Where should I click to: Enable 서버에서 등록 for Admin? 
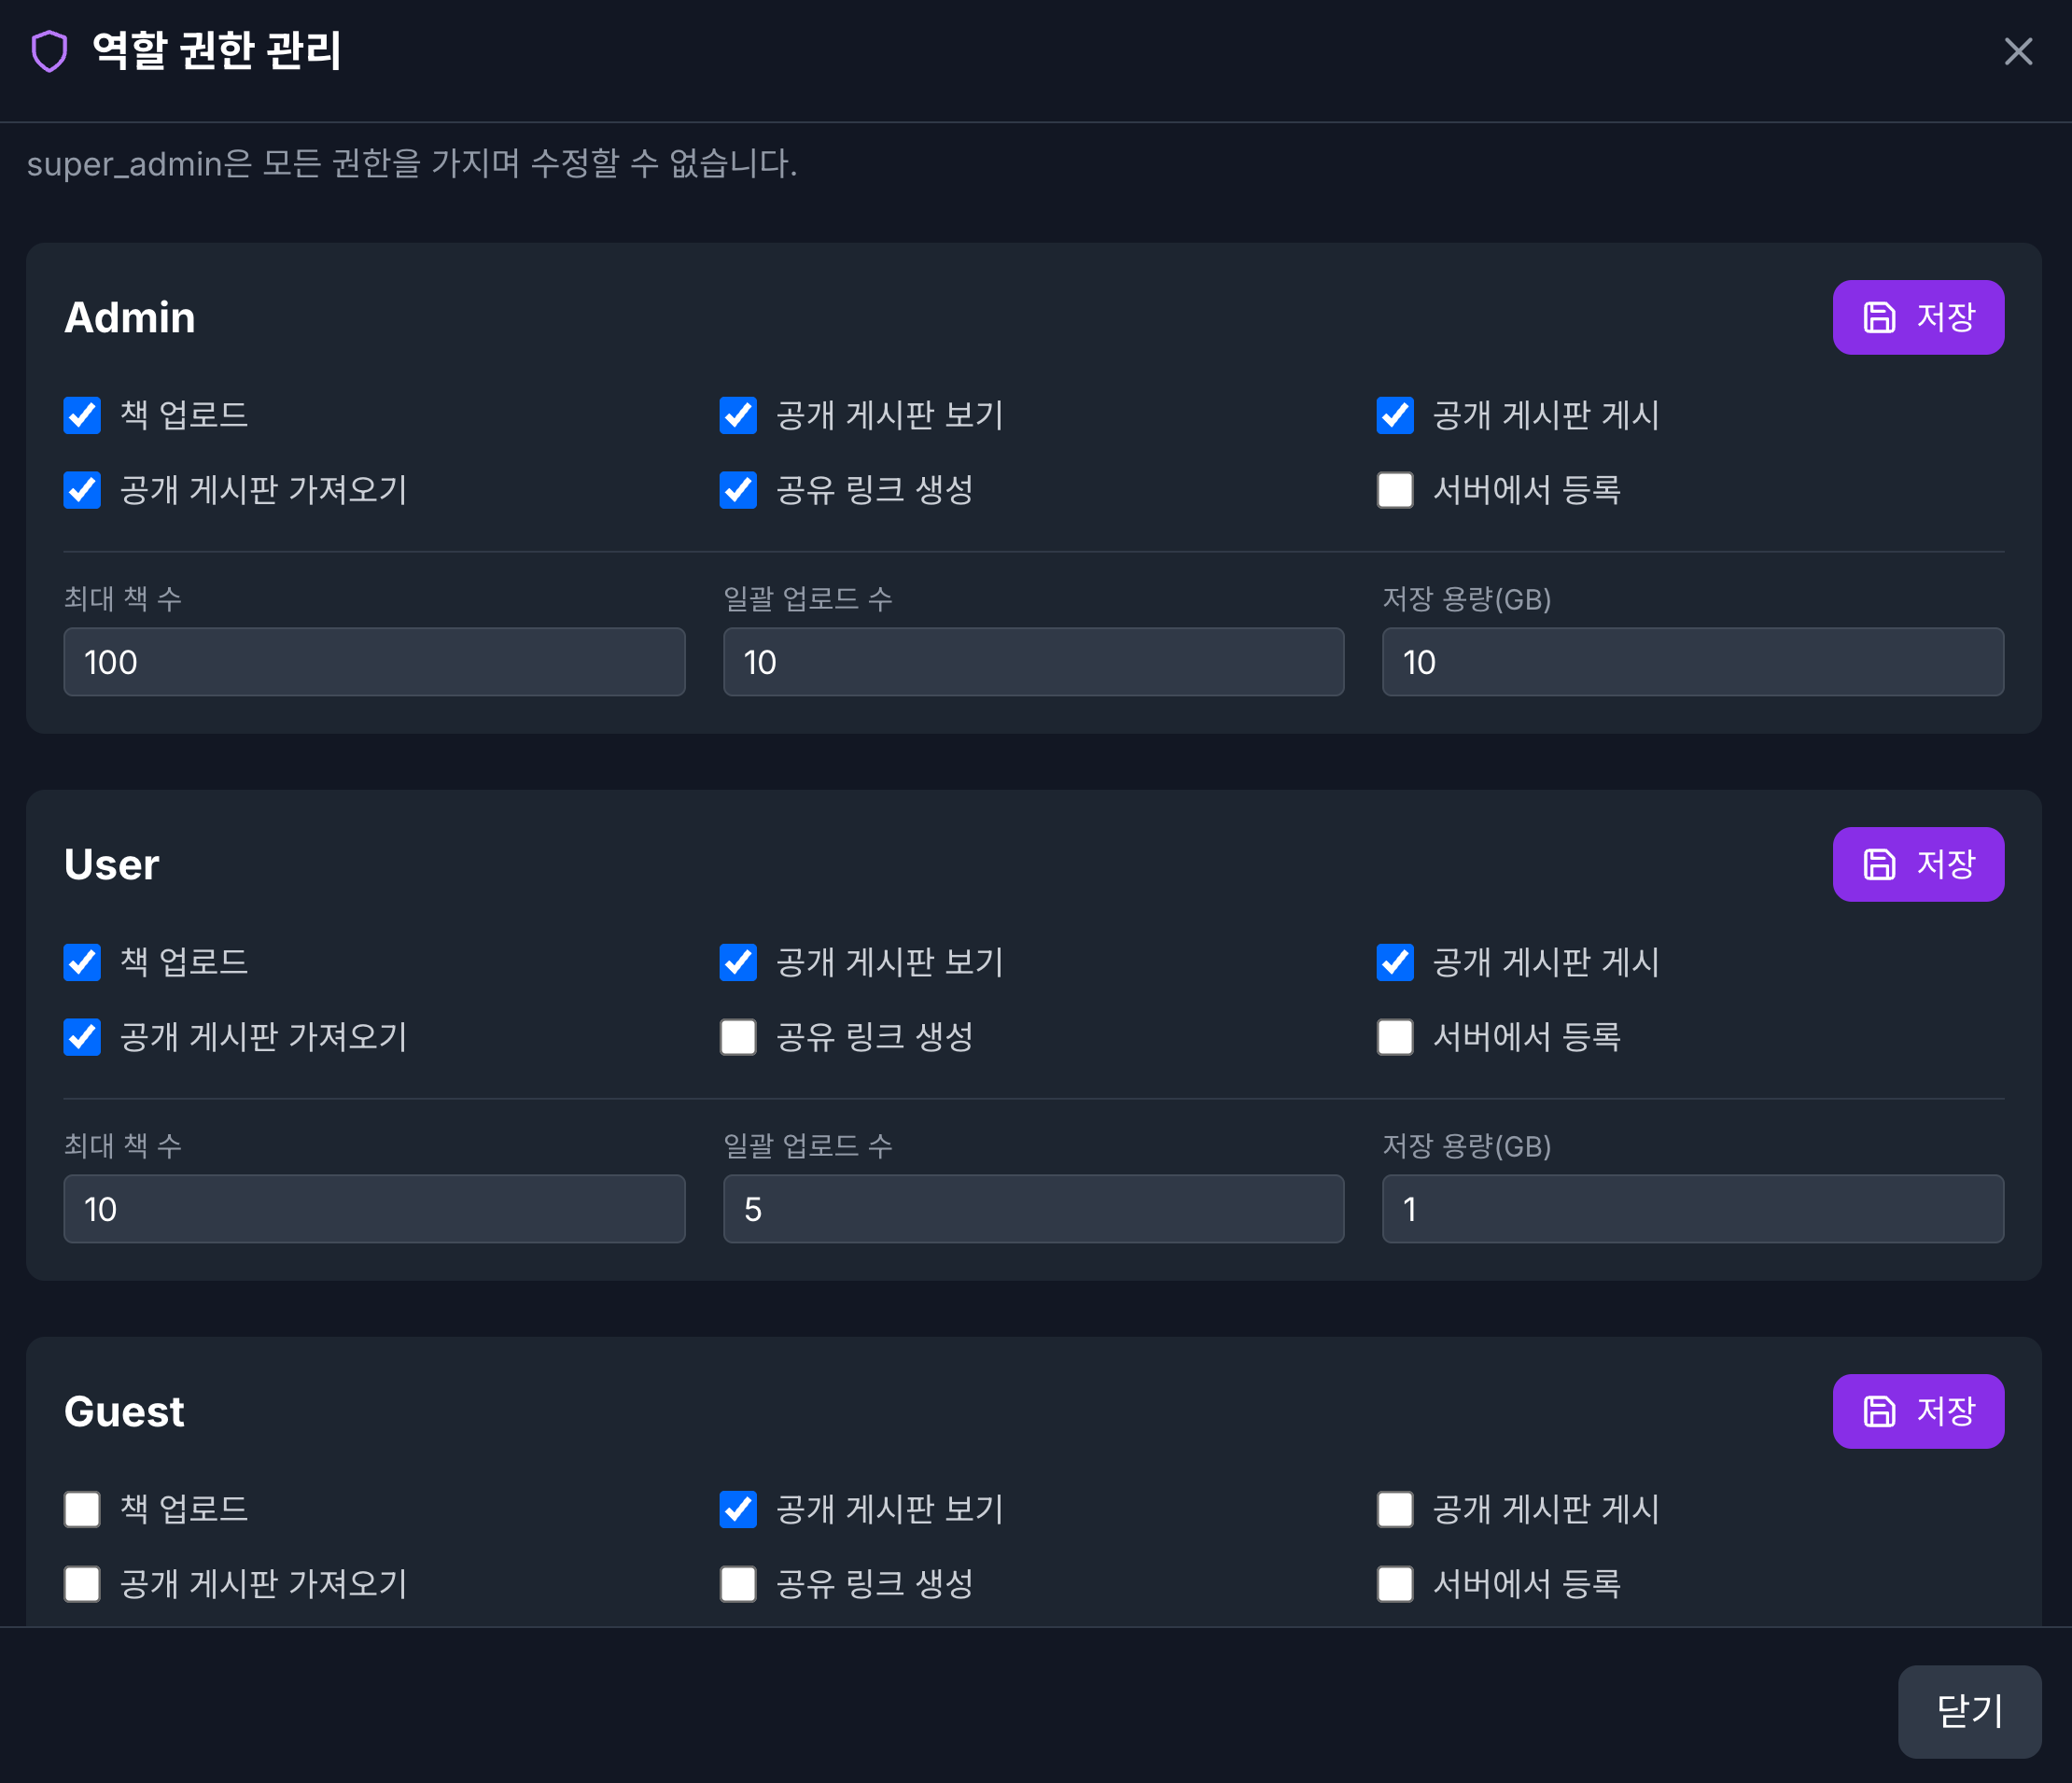pyautogui.click(x=1394, y=490)
